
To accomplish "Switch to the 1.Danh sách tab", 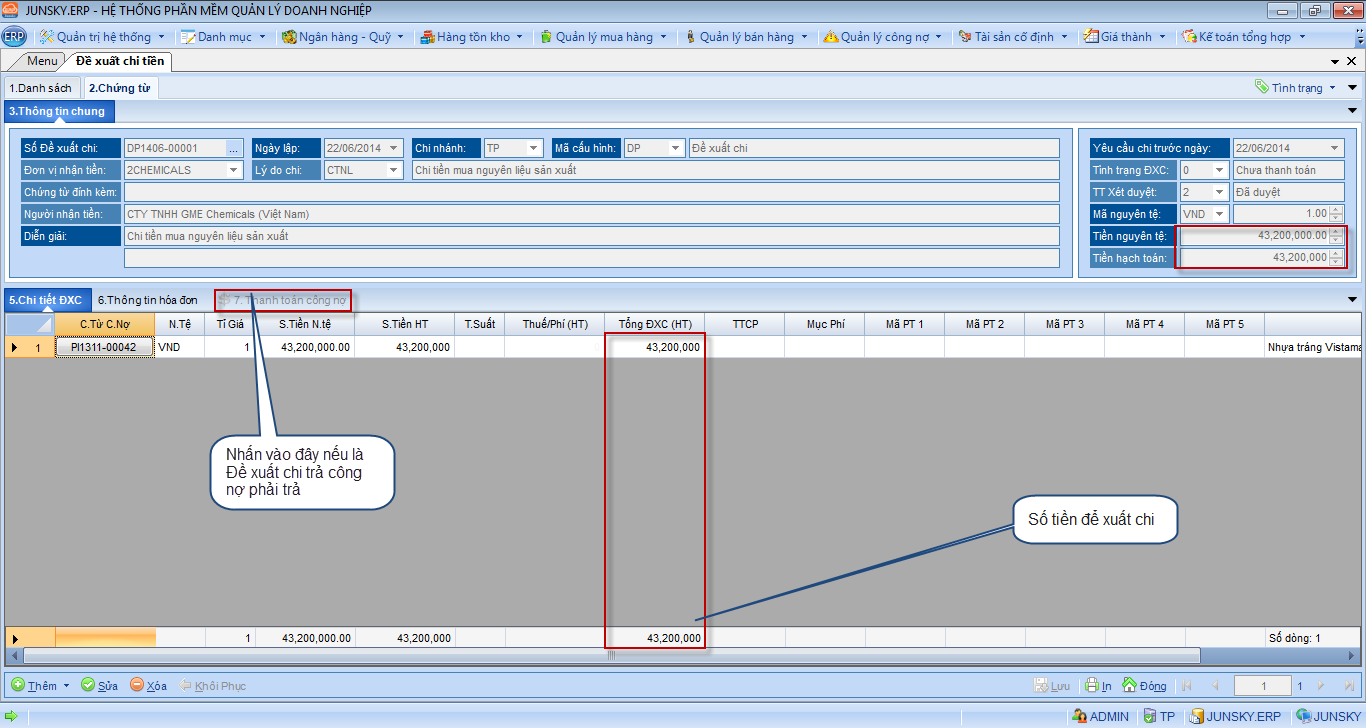I will coord(41,88).
